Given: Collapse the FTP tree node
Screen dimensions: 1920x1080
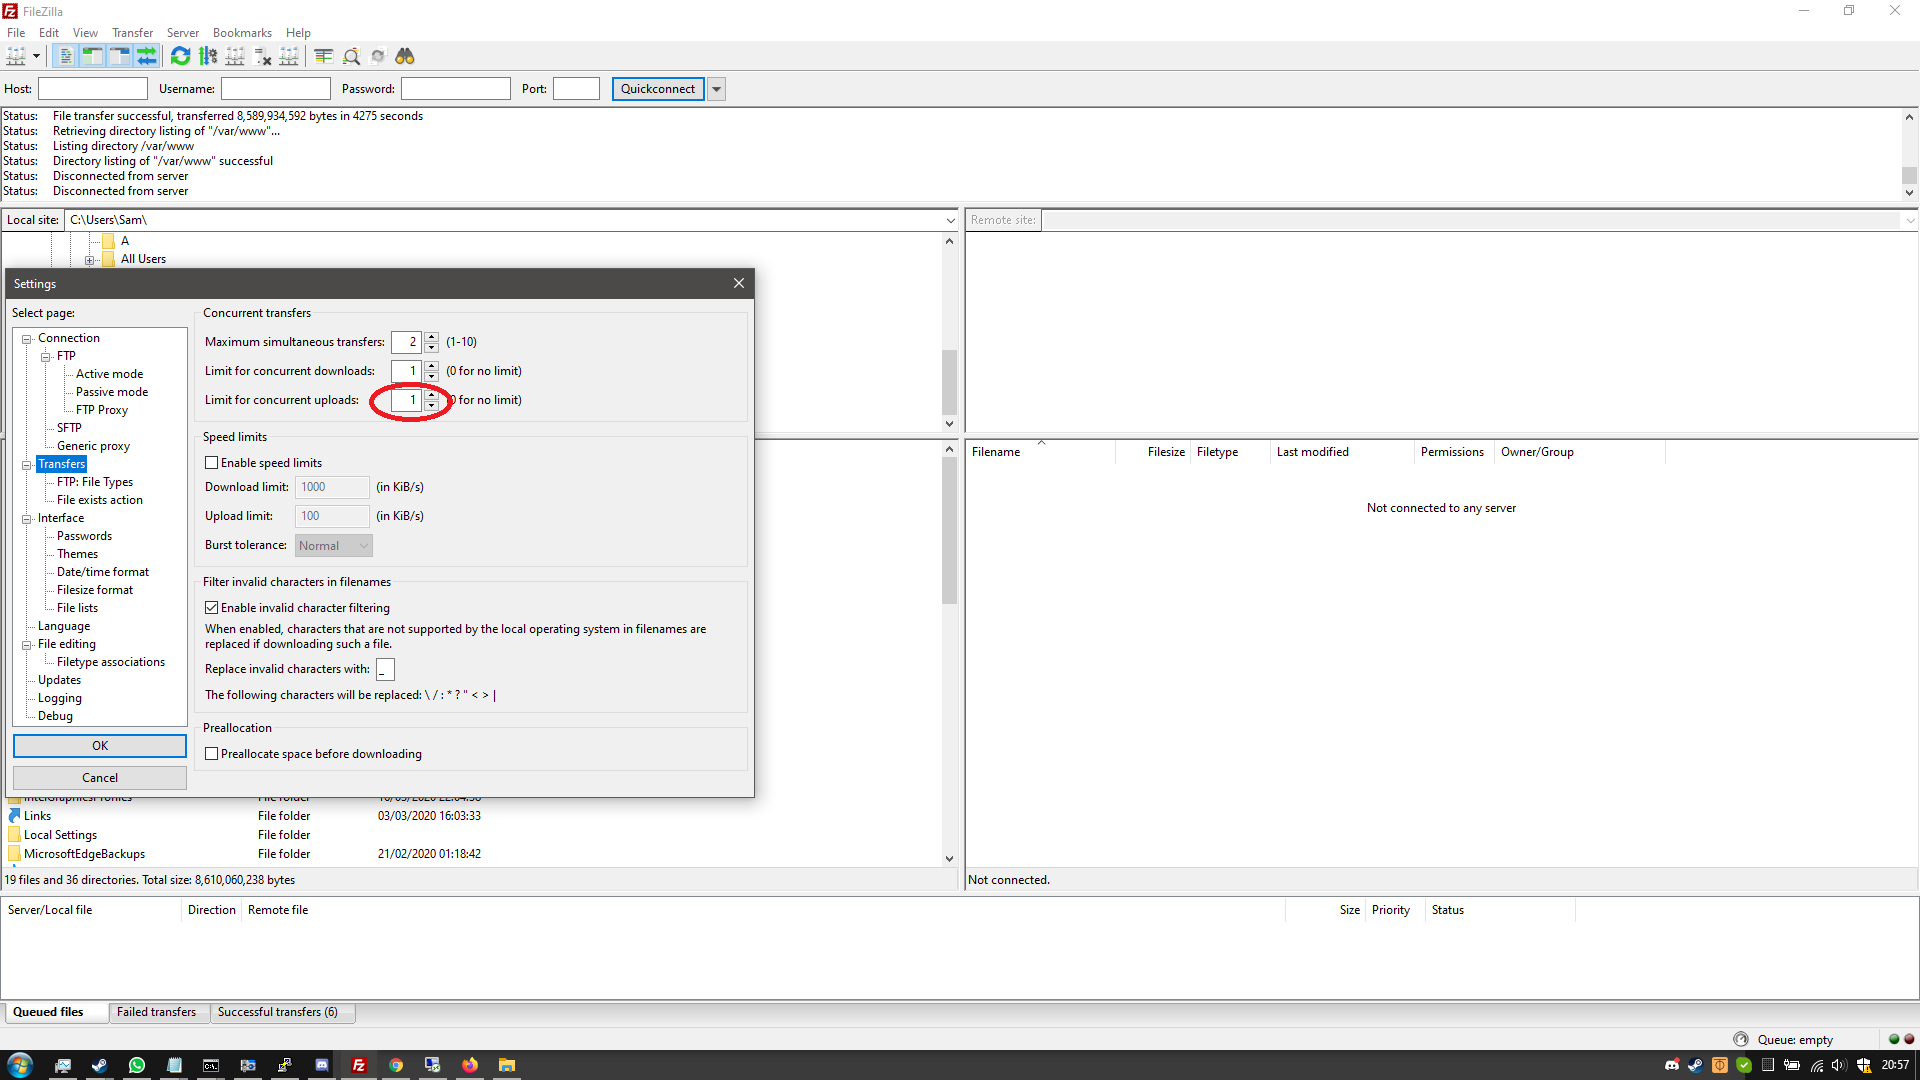Looking at the screenshot, I should 46,357.
